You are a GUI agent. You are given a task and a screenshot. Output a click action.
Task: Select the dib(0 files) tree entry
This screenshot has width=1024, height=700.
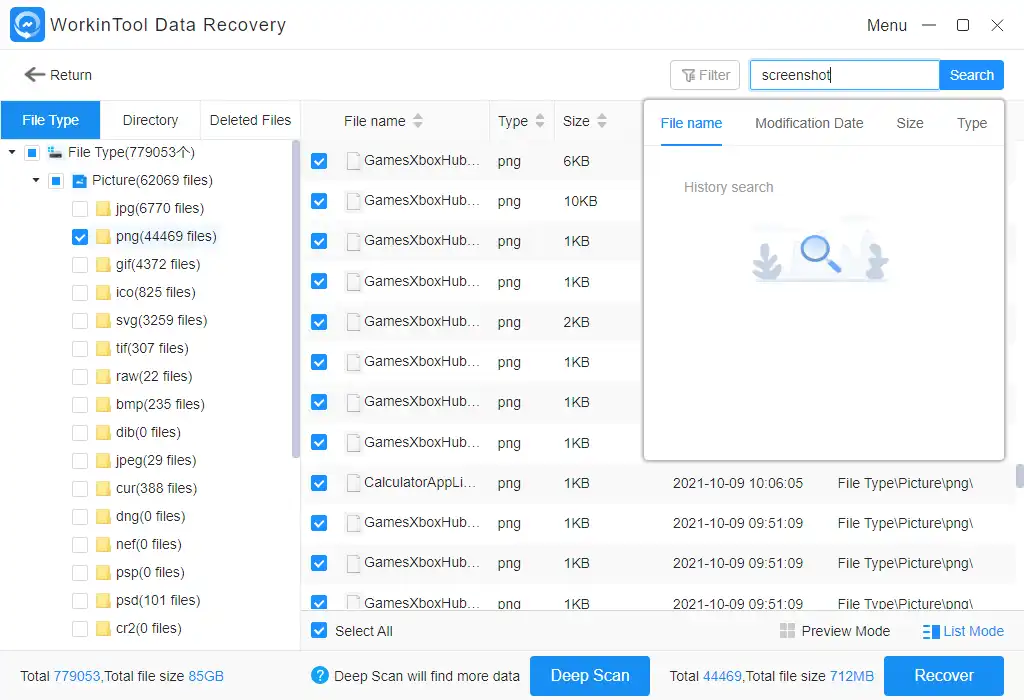148,432
